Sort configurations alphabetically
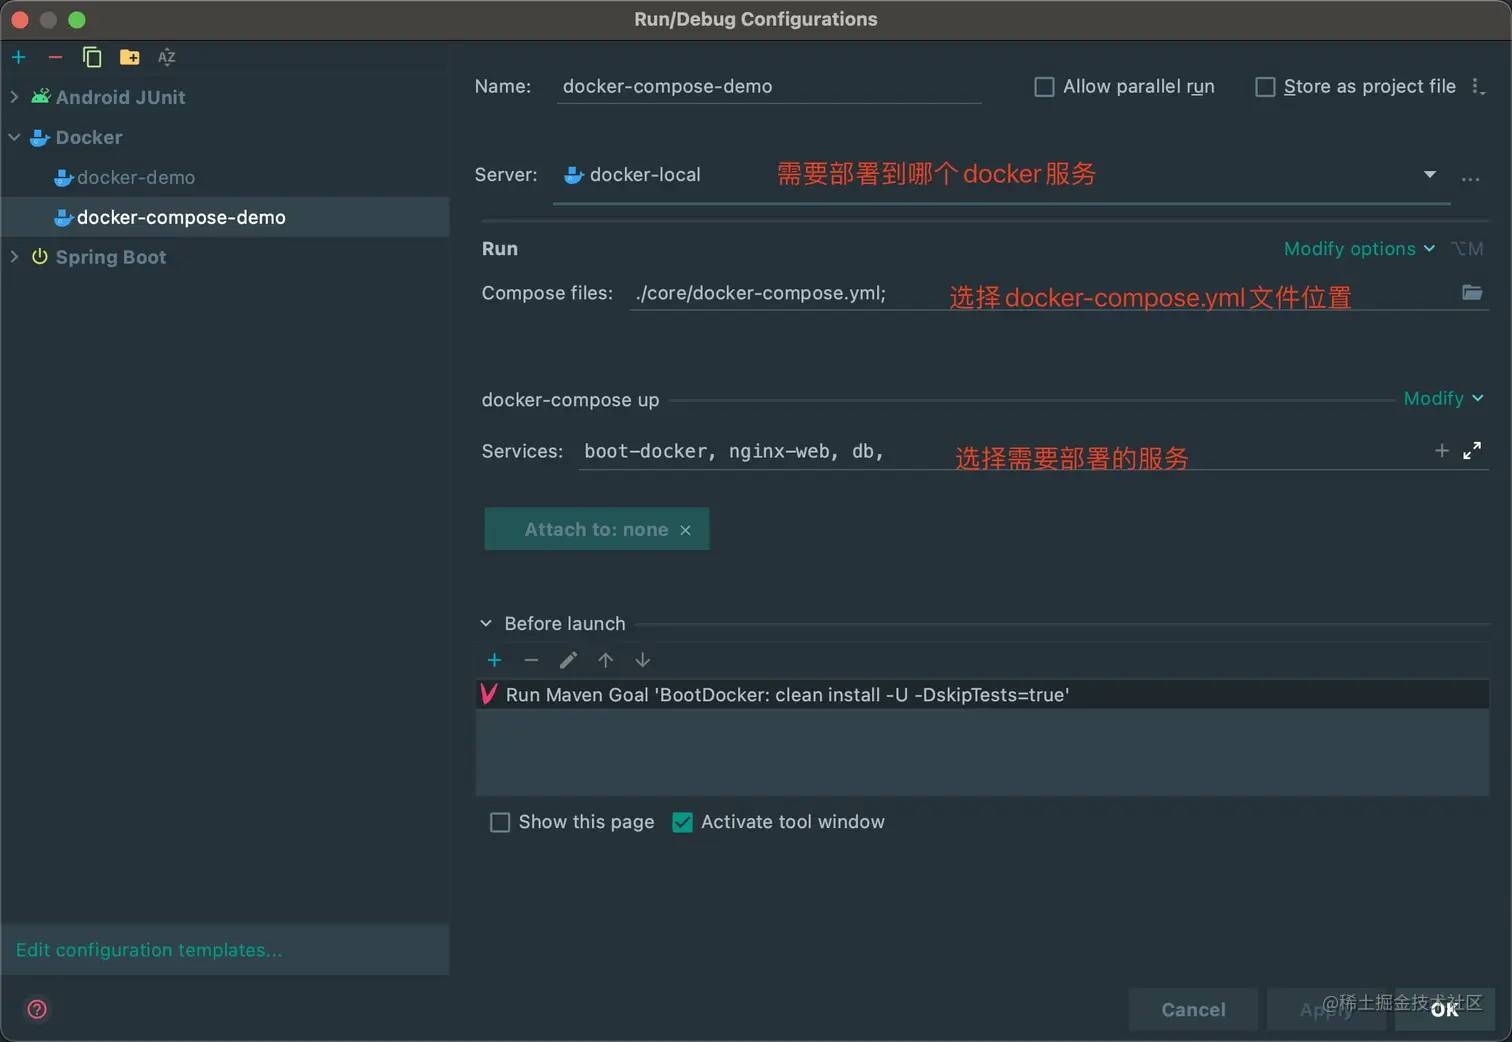Image resolution: width=1512 pixels, height=1042 pixels. click(x=166, y=57)
